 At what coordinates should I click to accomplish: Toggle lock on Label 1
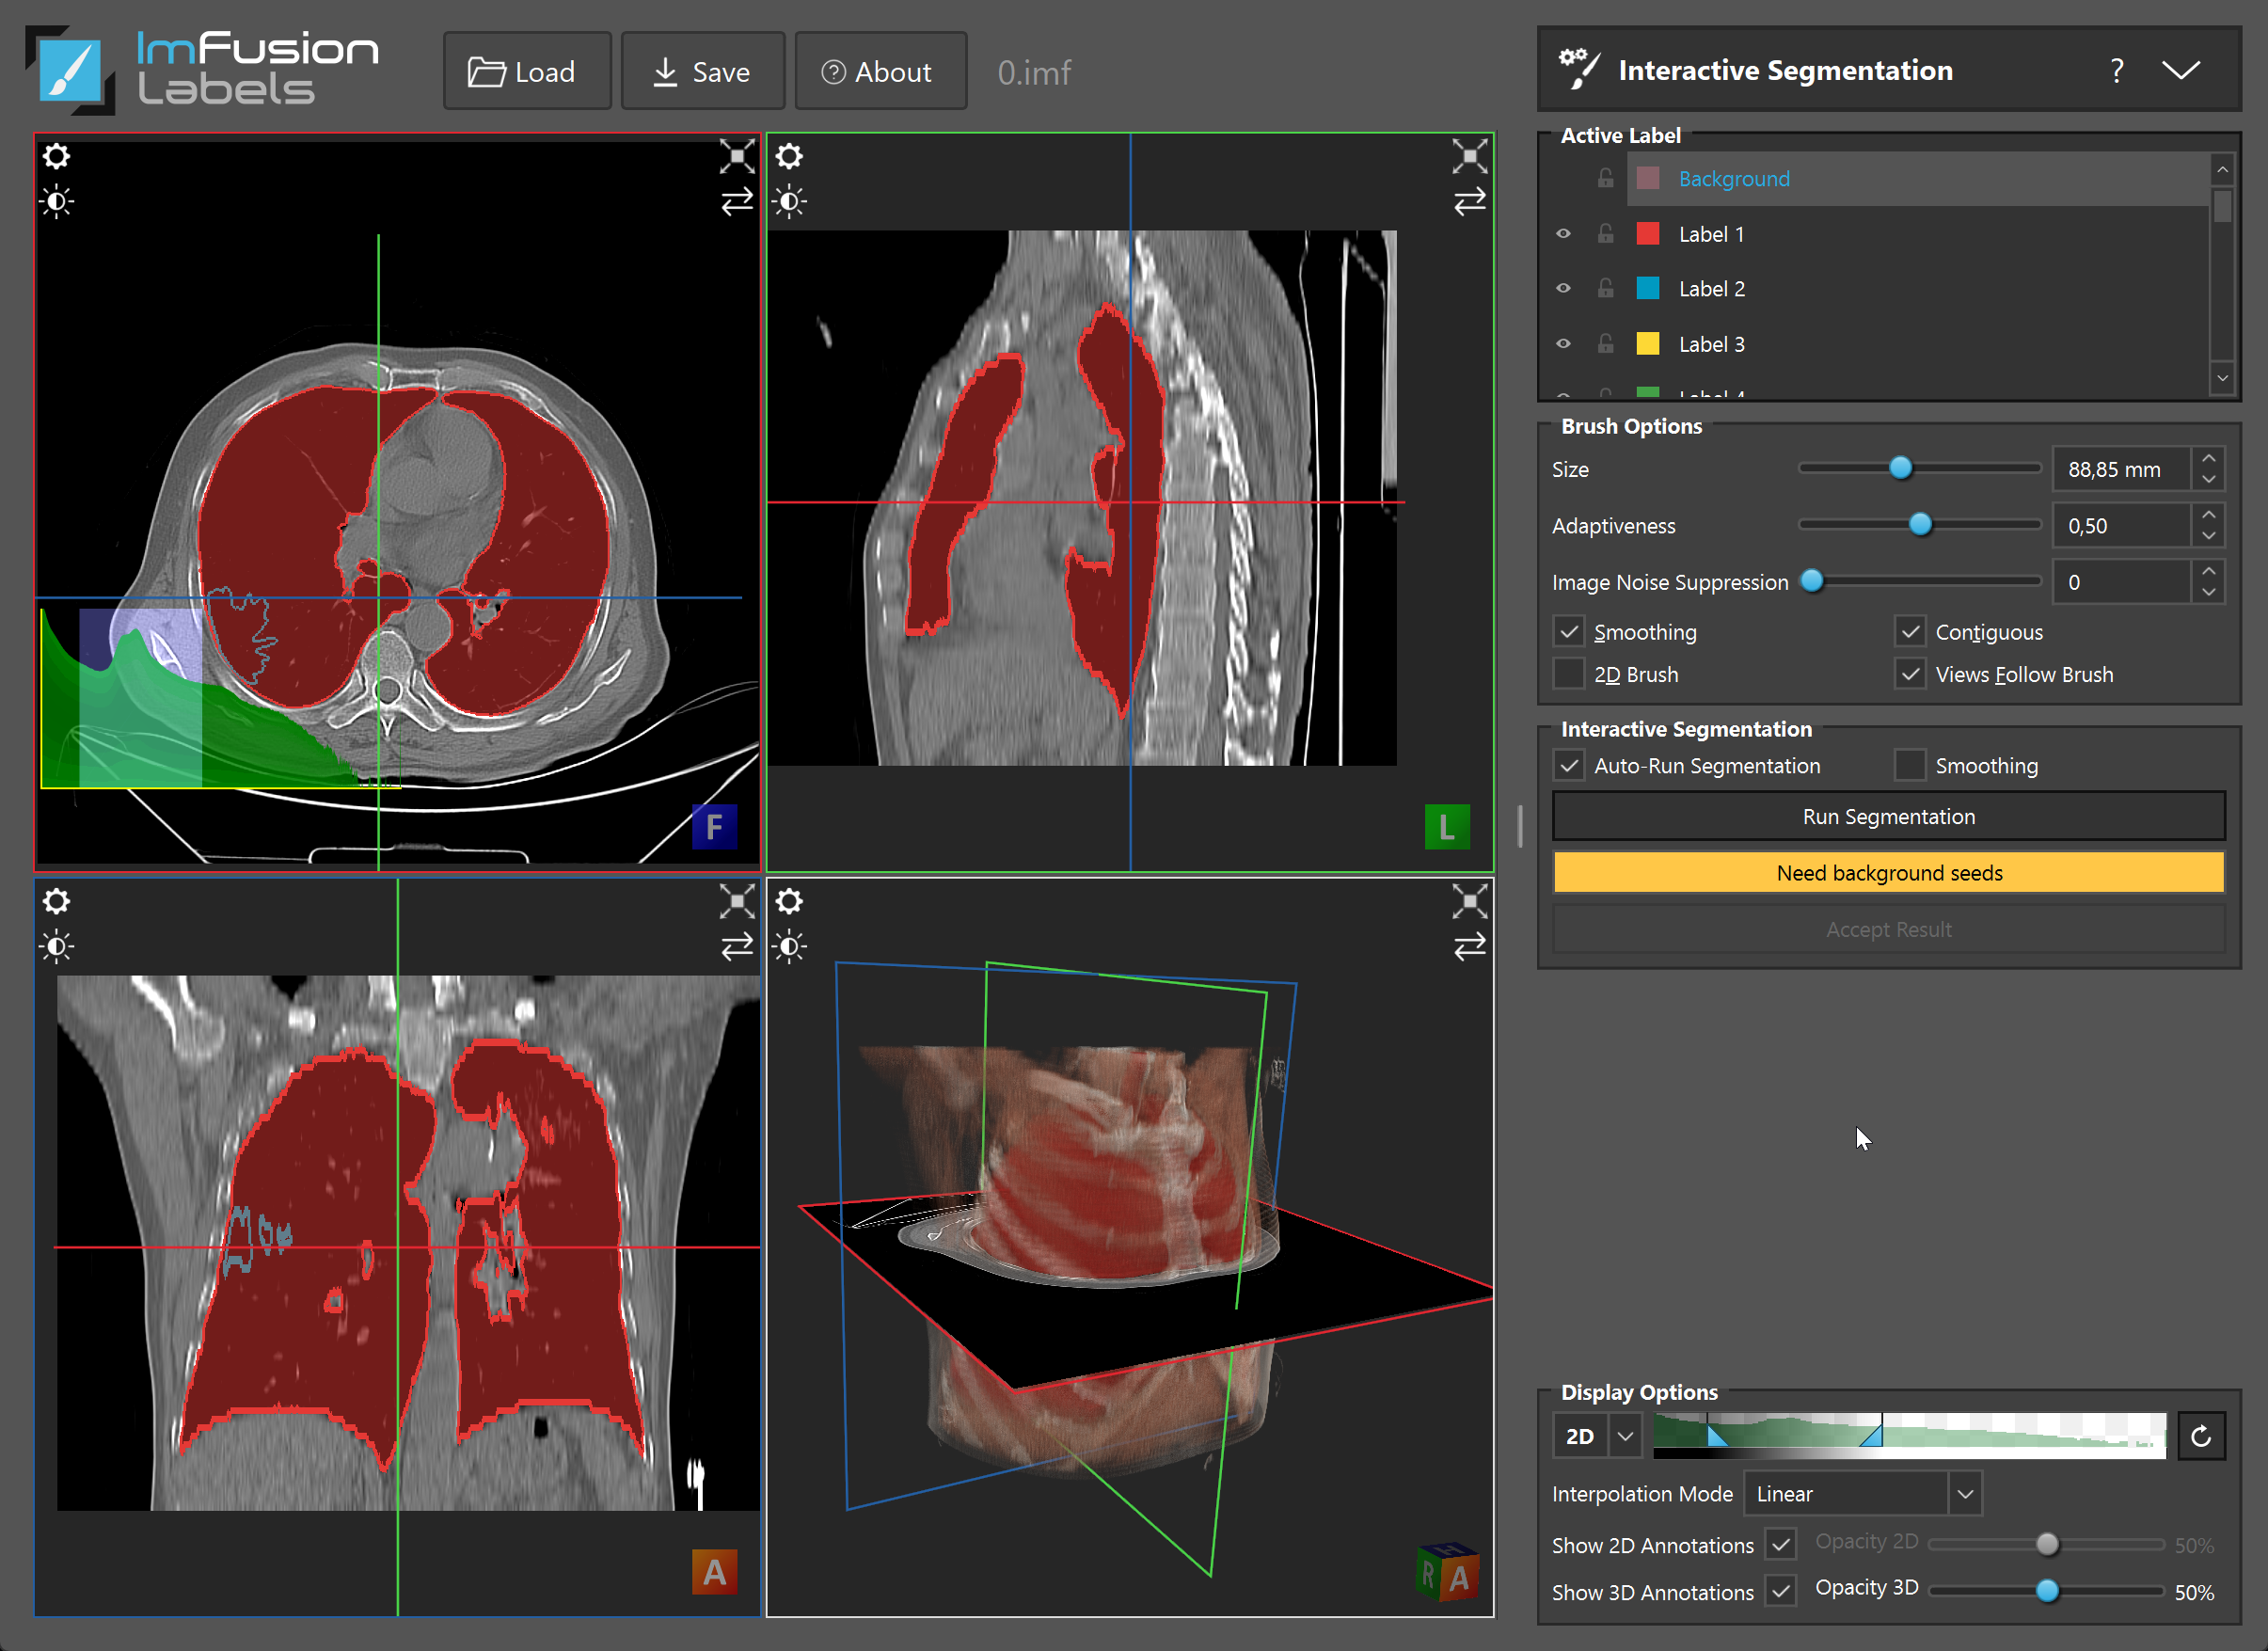[x=1605, y=233]
